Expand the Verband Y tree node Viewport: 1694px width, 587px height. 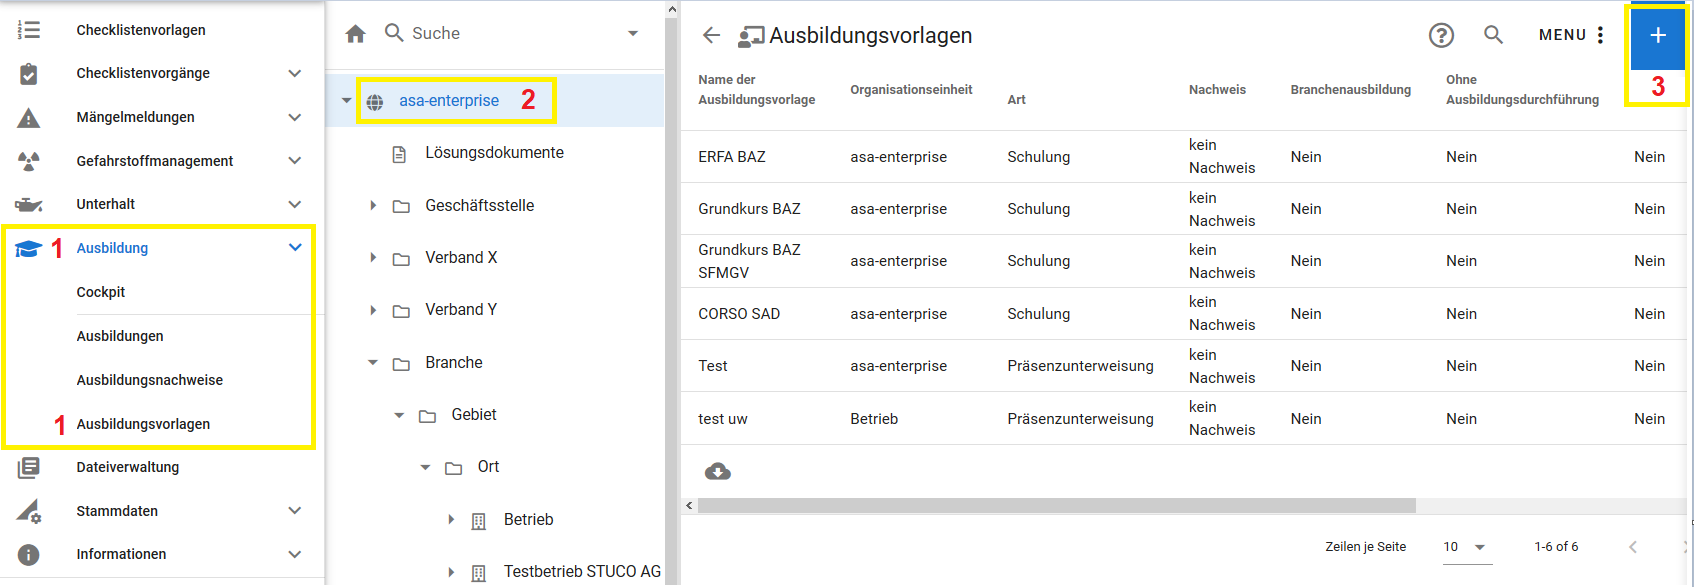(x=373, y=311)
